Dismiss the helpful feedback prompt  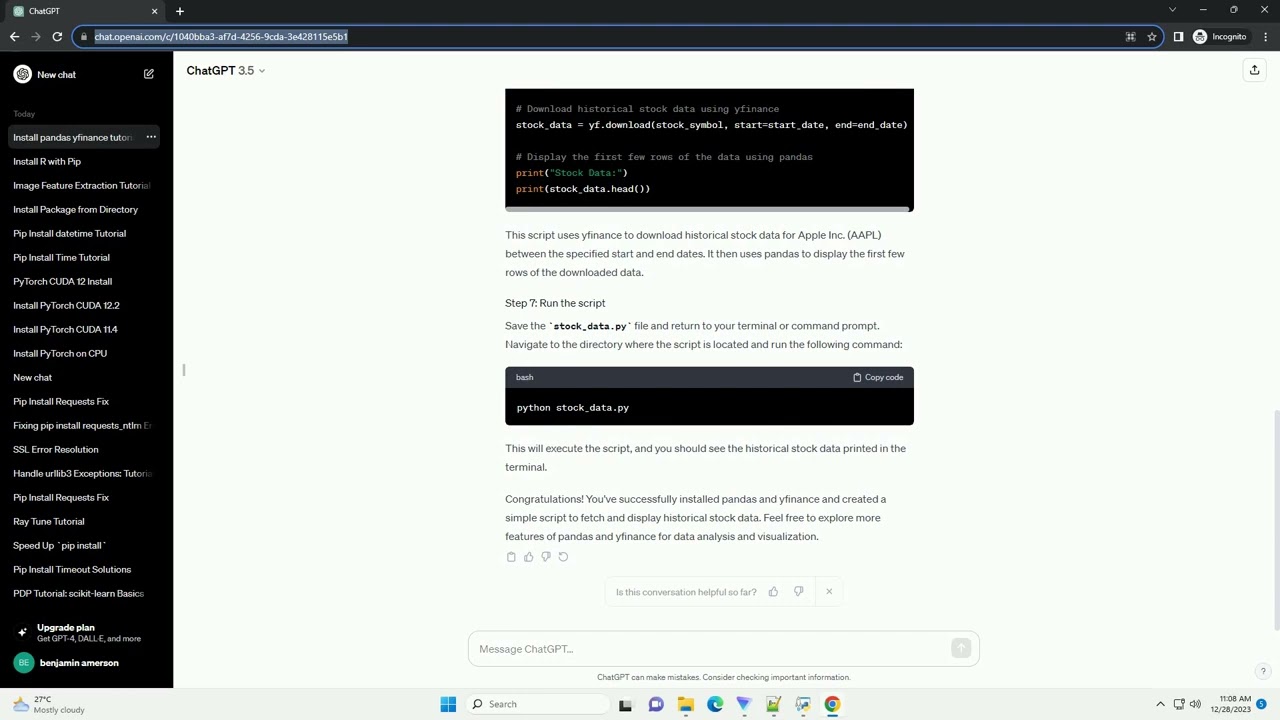(x=829, y=592)
